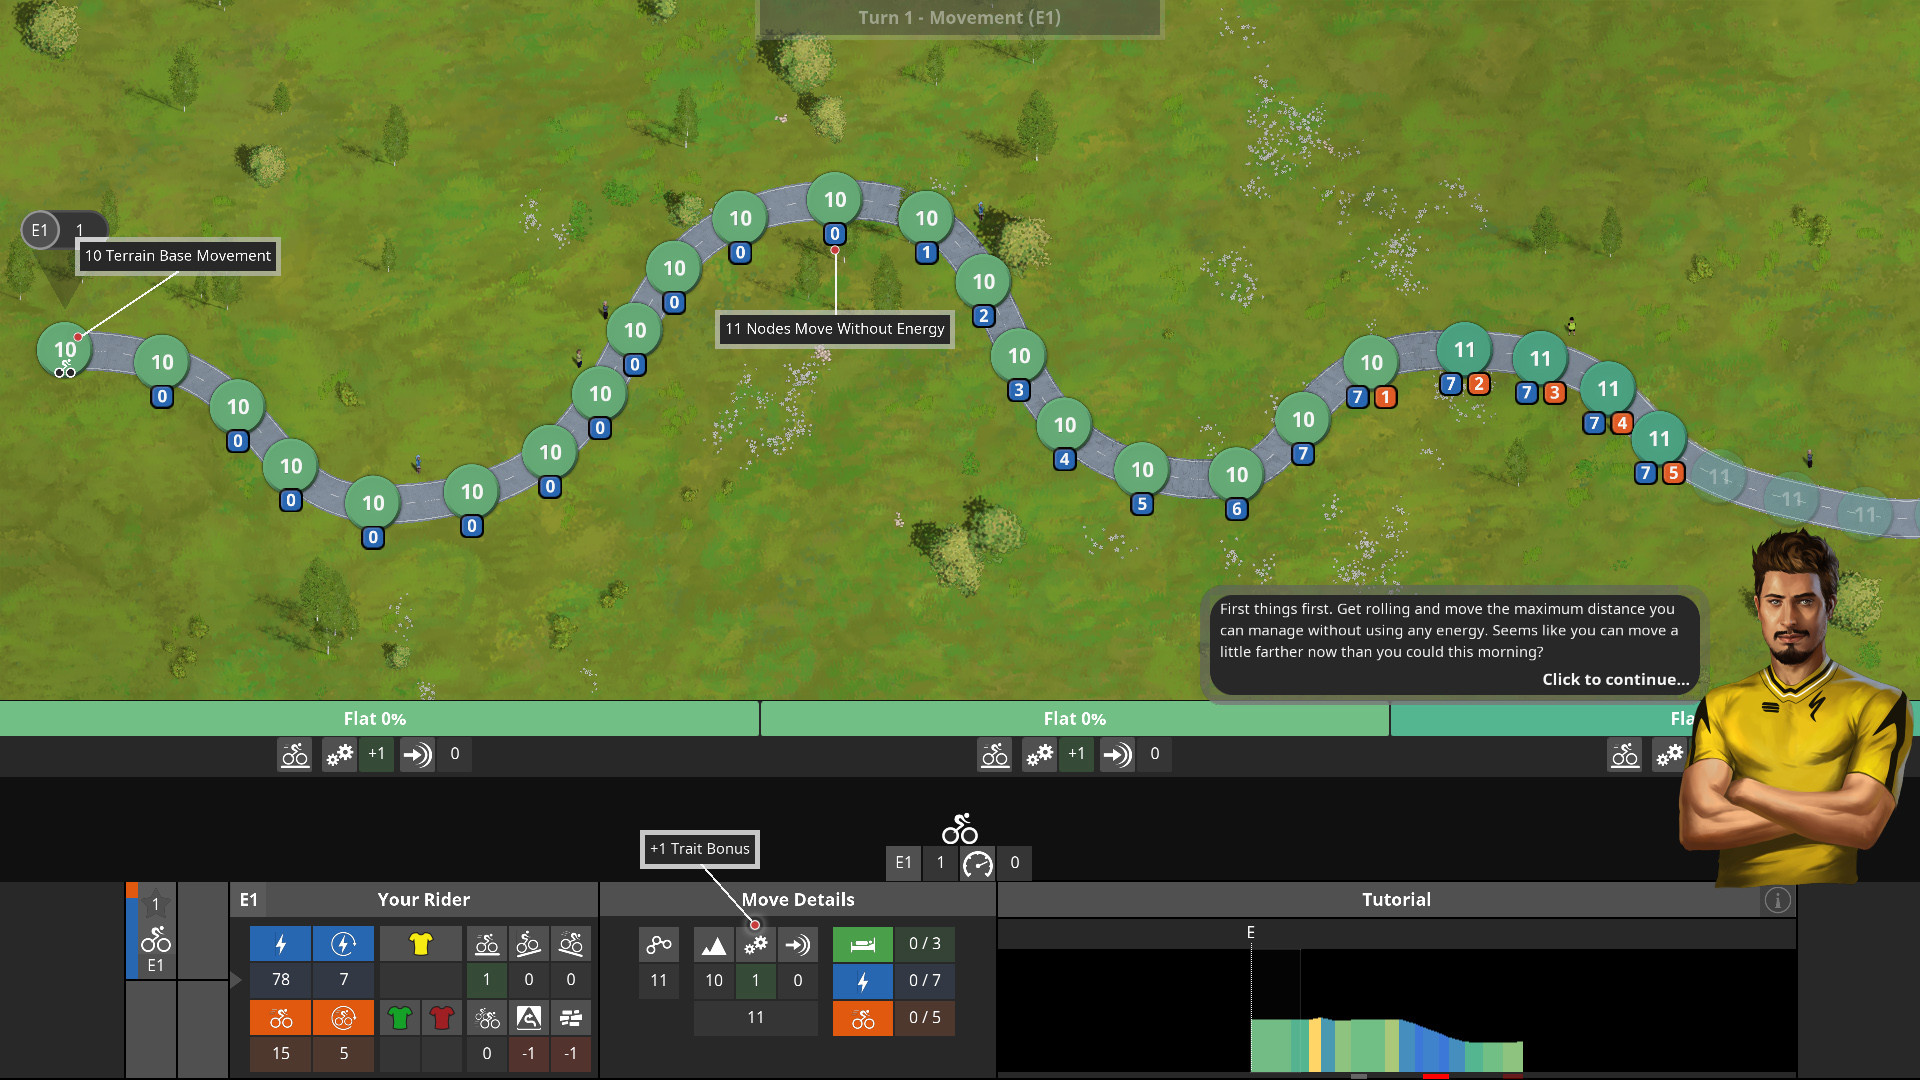
Task: Select the road node marked 11 with orange 1
Action: (1371, 364)
